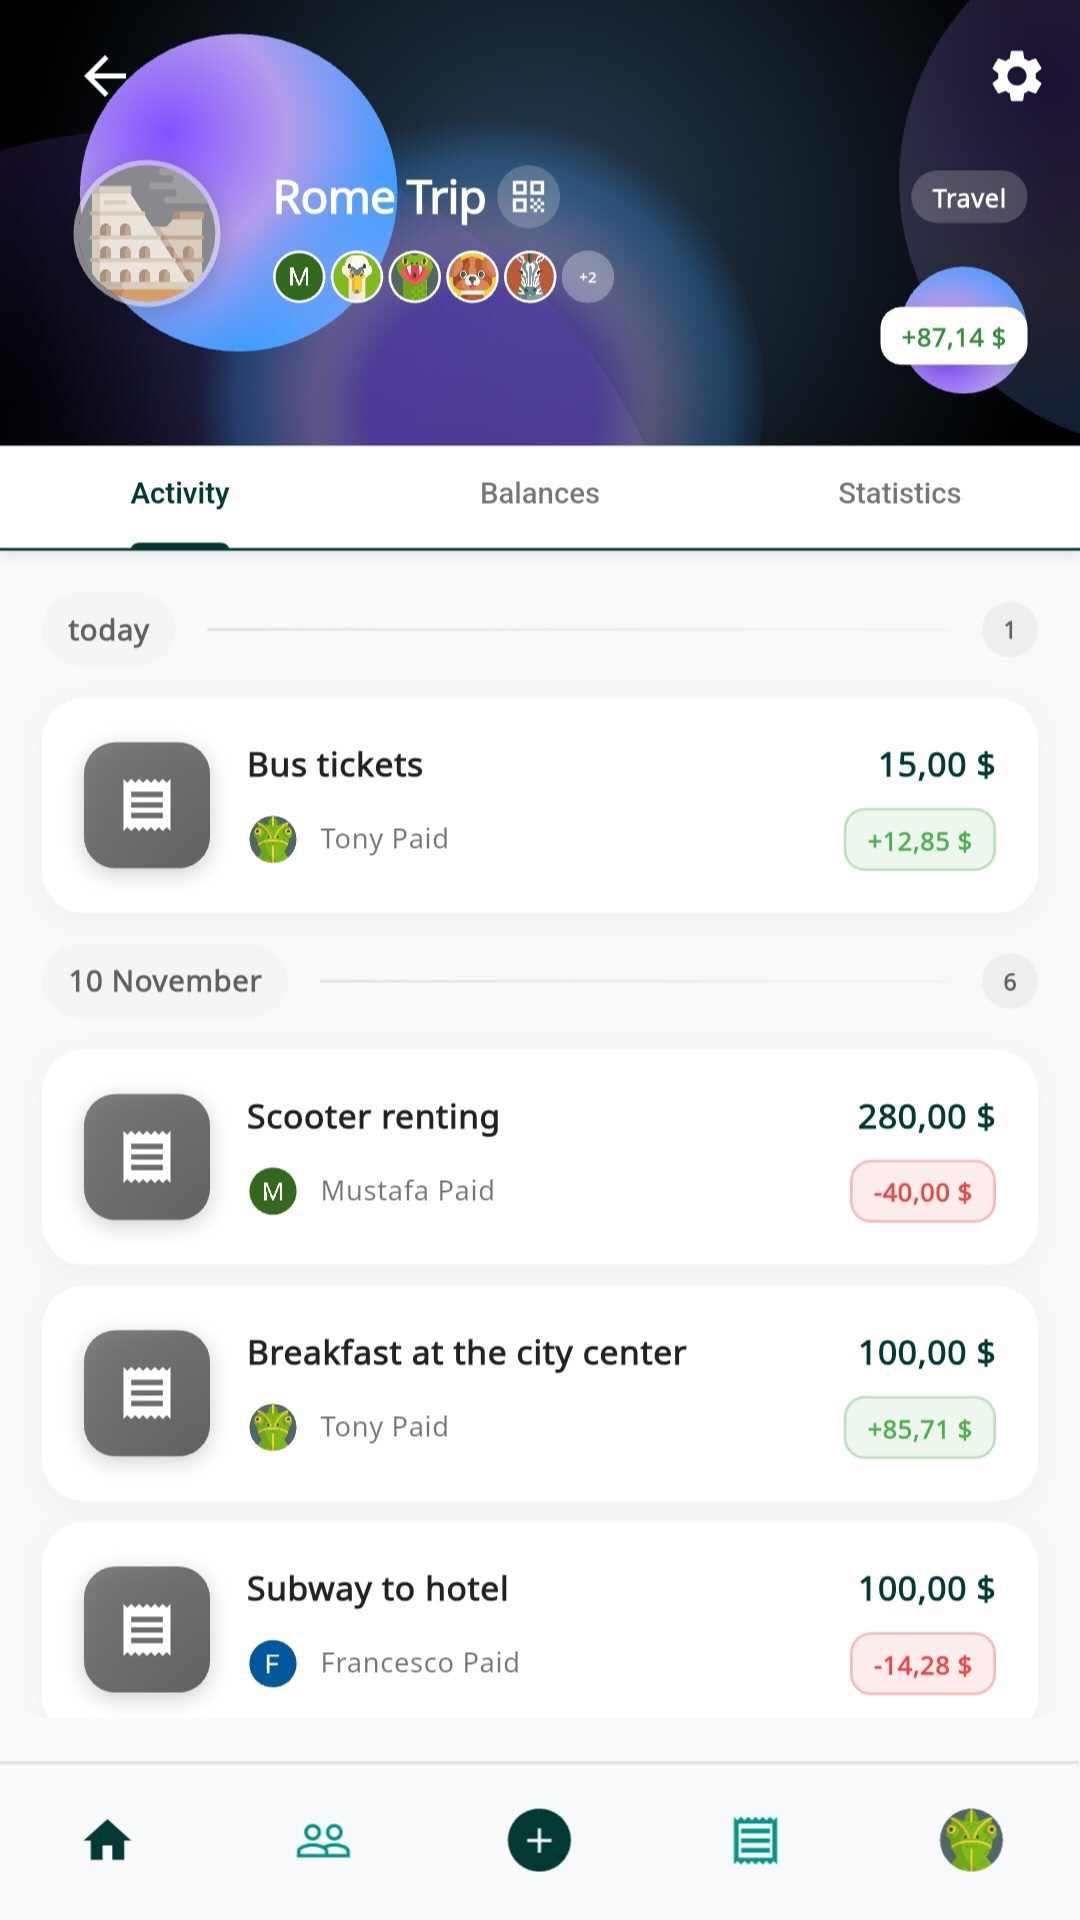Image resolution: width=1080 pixels, height=1920 pixels.
Task: Tap the Scooter renting receipt icon
Action: (x=147, y=1157)
